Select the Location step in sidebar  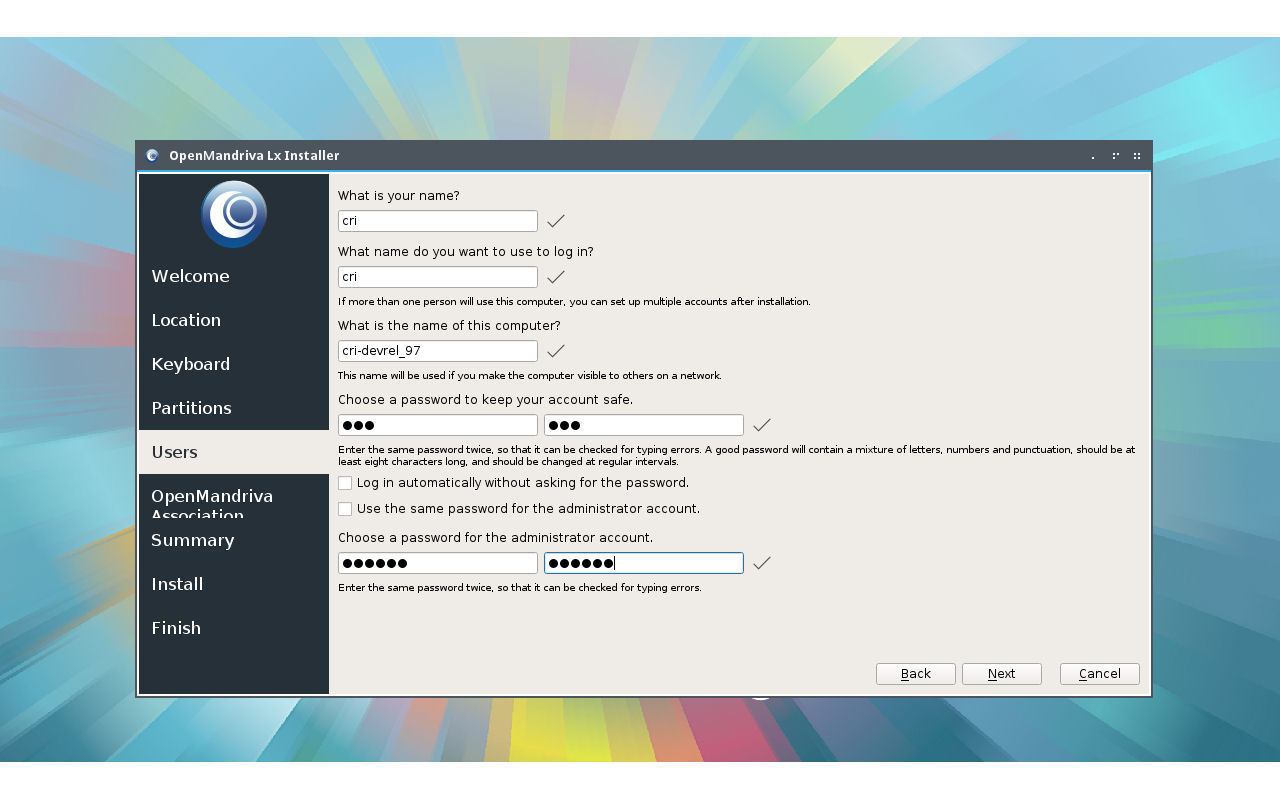pyautogui.click(x=186, y=320)
